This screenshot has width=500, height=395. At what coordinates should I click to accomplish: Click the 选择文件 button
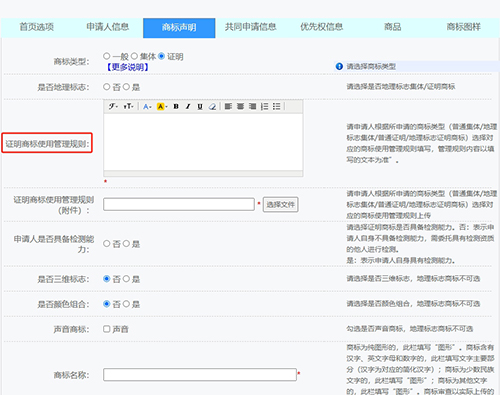[280, 204]
